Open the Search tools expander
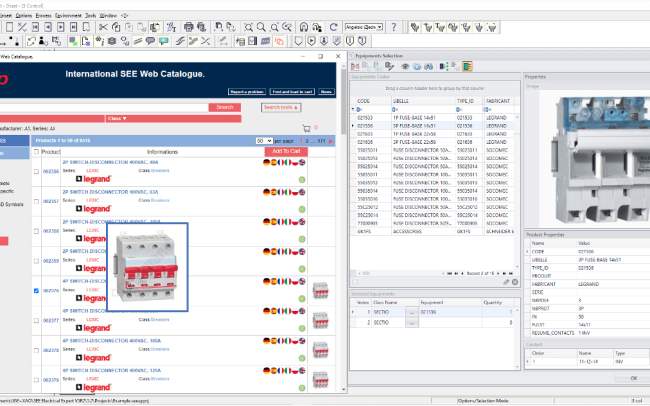 (281, 107)
